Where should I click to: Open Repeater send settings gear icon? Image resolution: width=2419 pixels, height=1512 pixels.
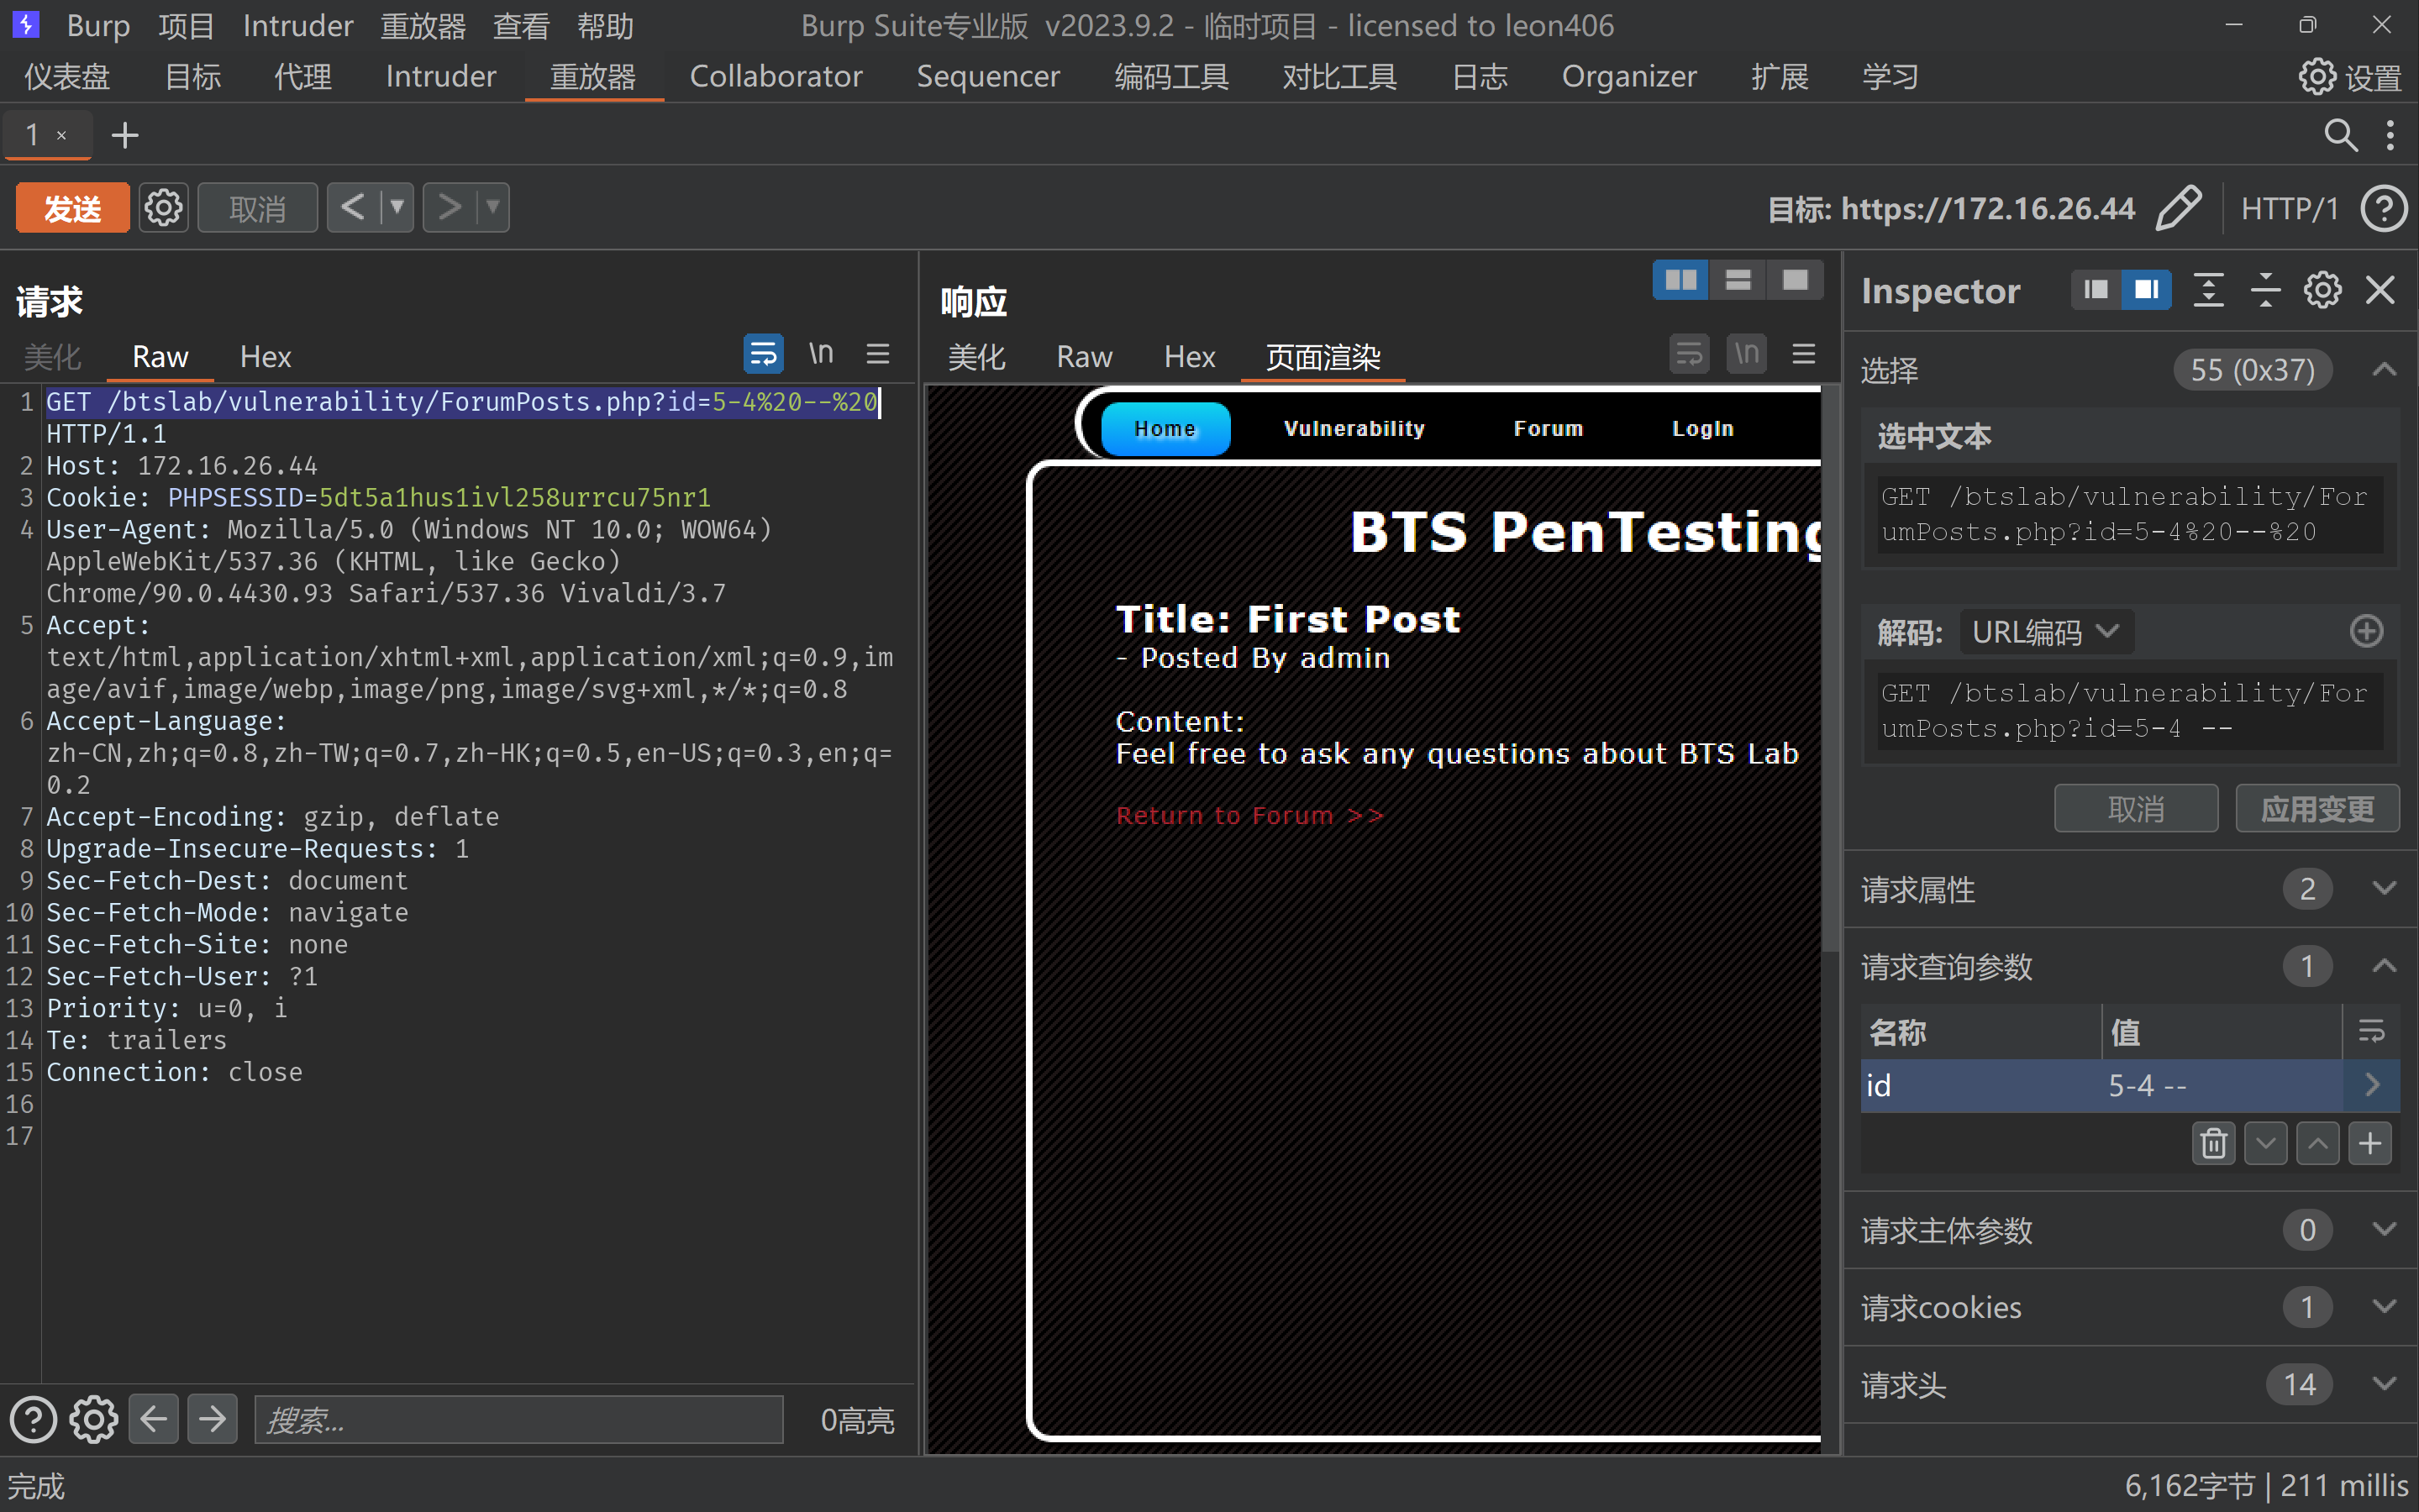click(x=163, y=208)
